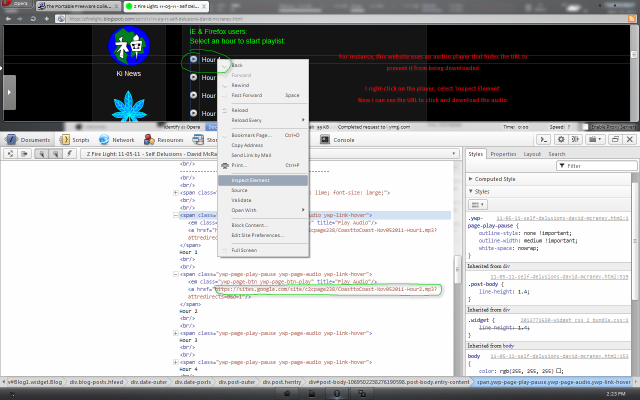Expand the span node above Hour 4
640x400 pixels.
pyautogui.click(x=176, y=362)
